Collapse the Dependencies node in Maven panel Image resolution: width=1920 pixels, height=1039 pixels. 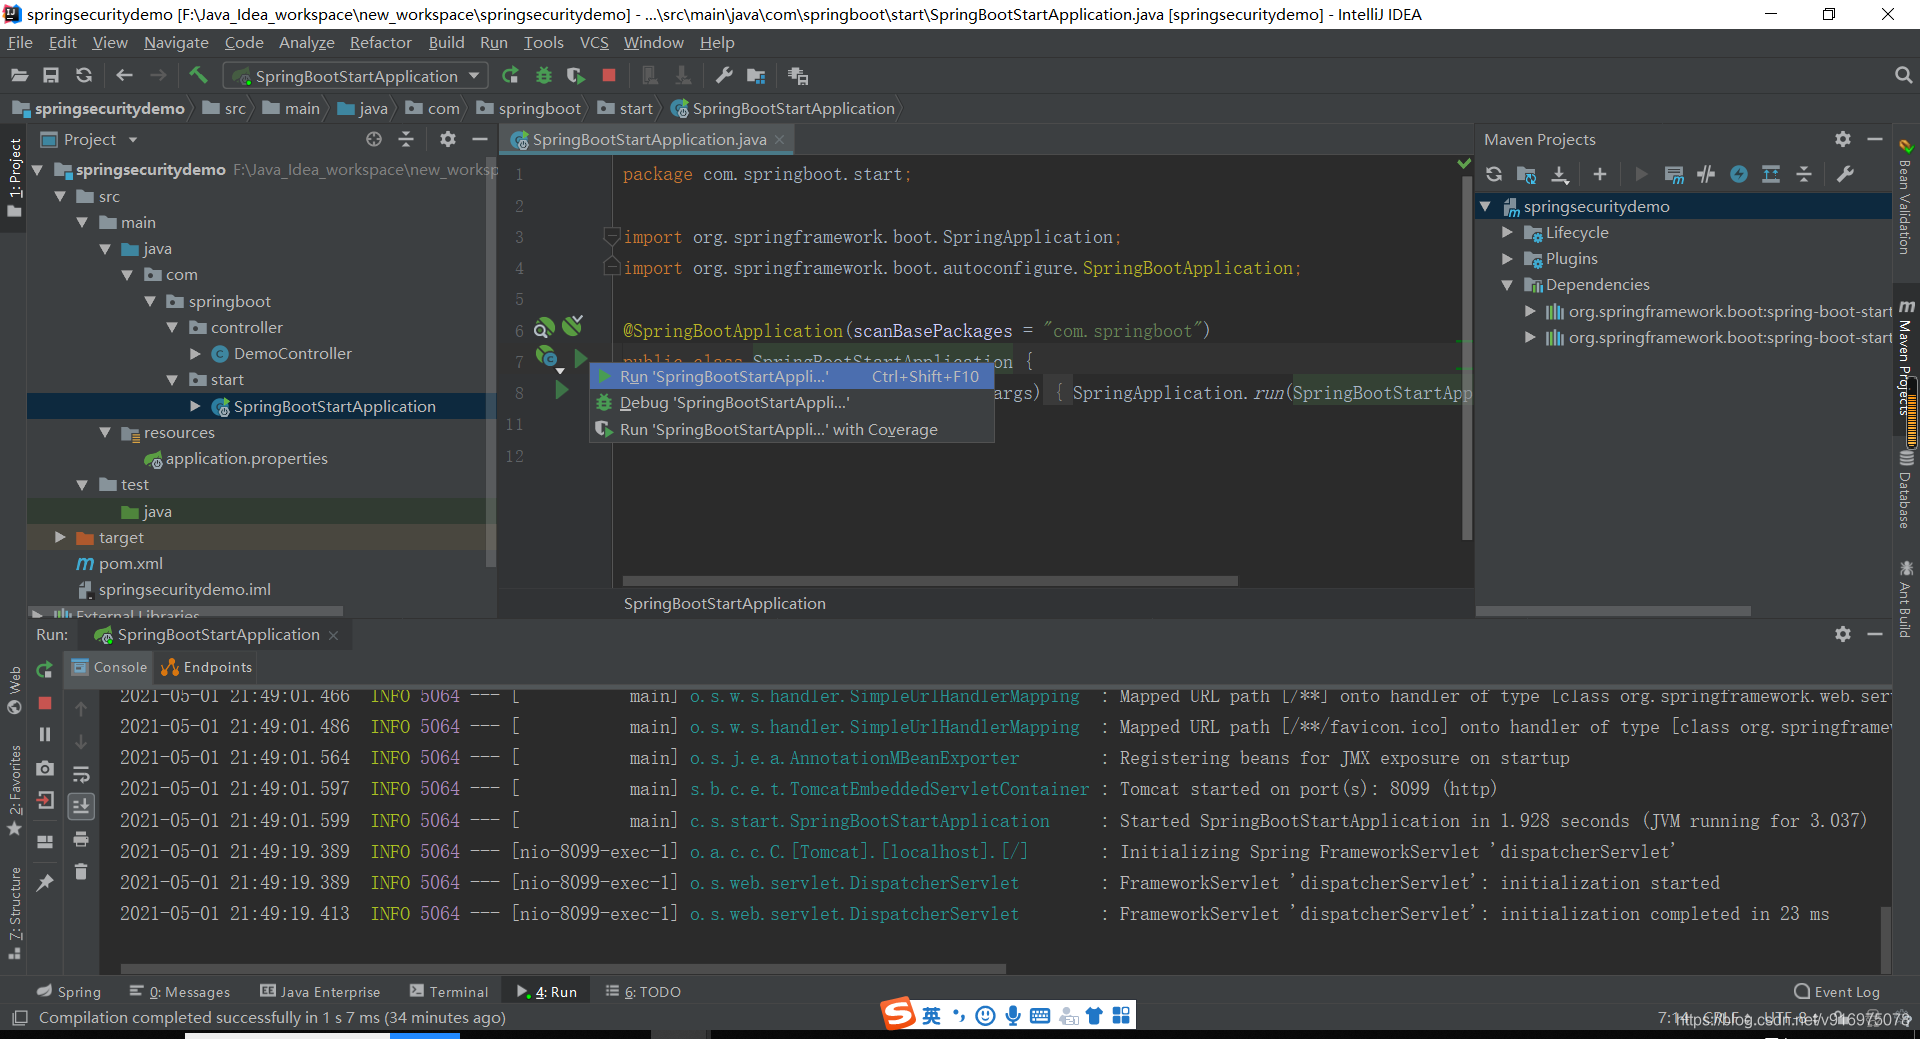point(1507,285)
